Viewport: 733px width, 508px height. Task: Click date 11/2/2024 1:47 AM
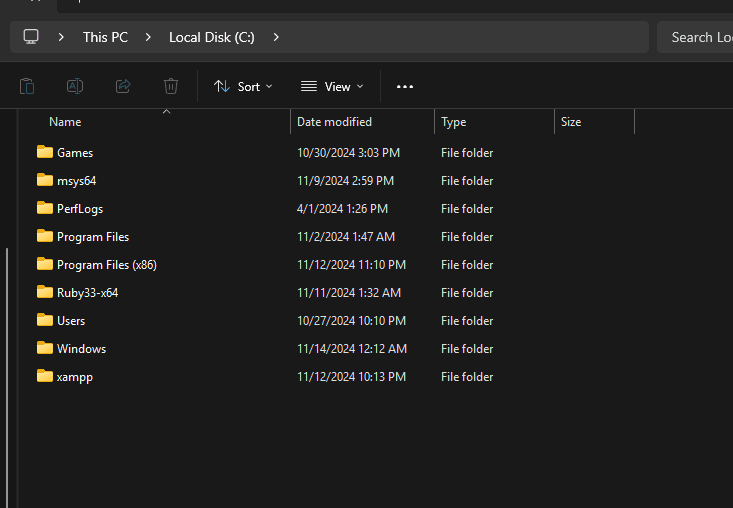346,237
